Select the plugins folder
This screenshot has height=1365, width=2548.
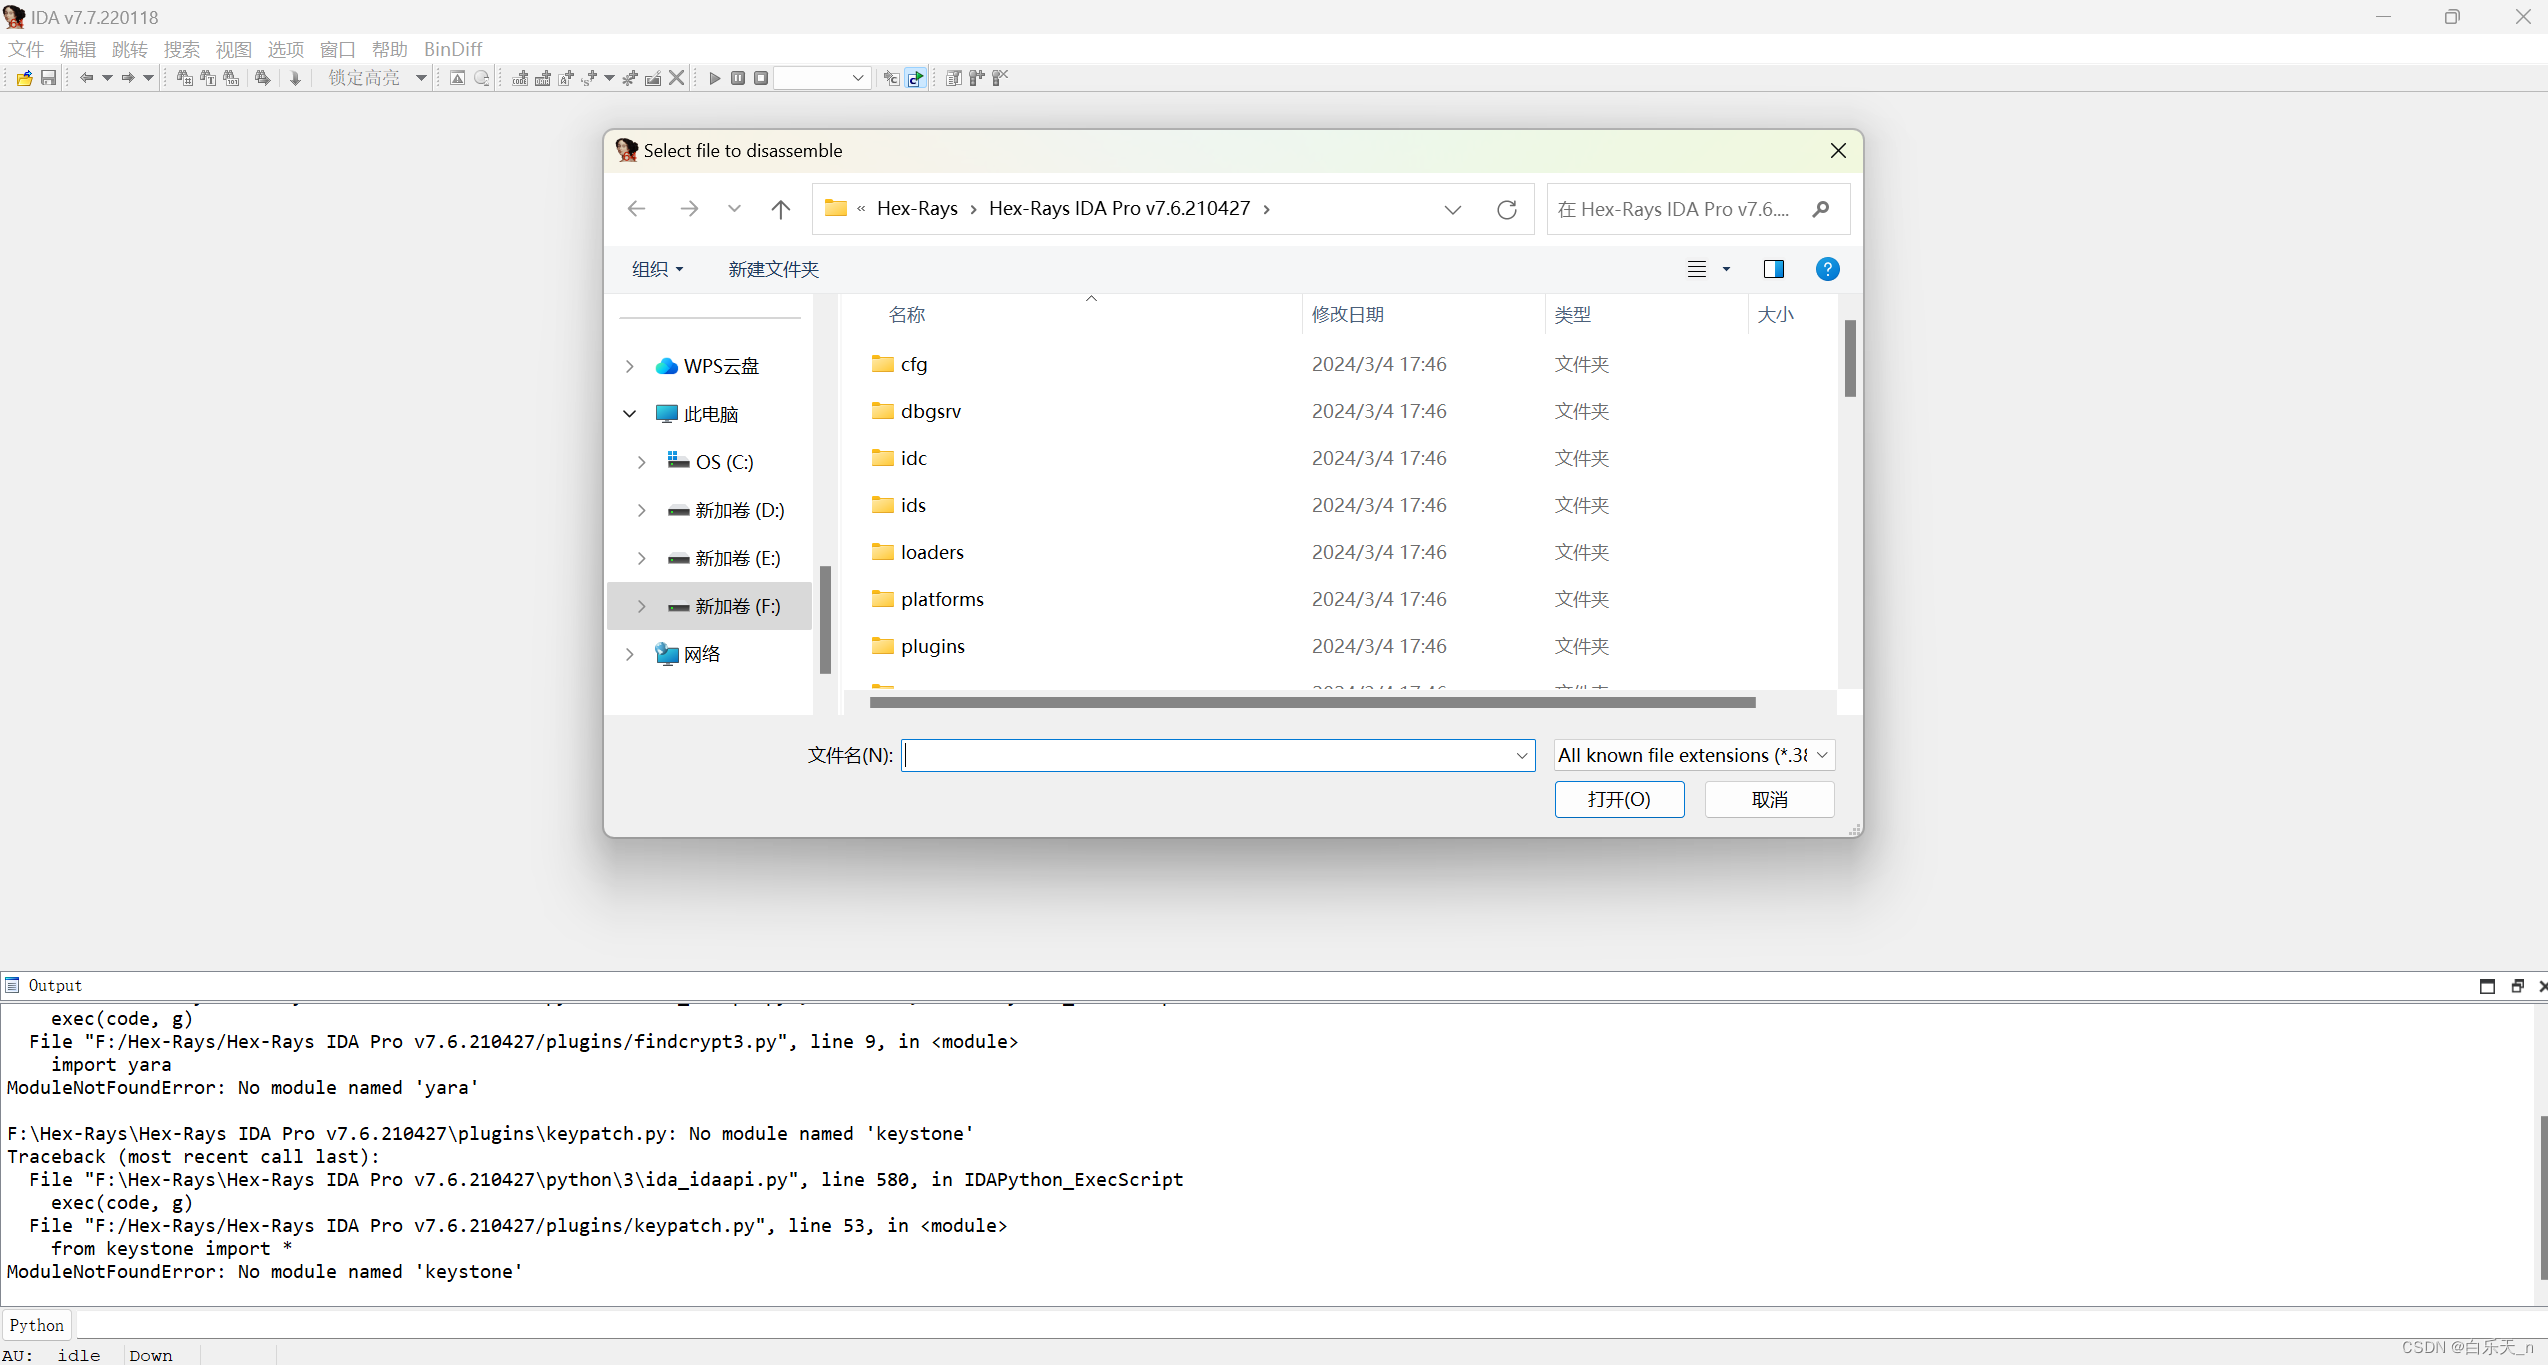pos(932,646)
